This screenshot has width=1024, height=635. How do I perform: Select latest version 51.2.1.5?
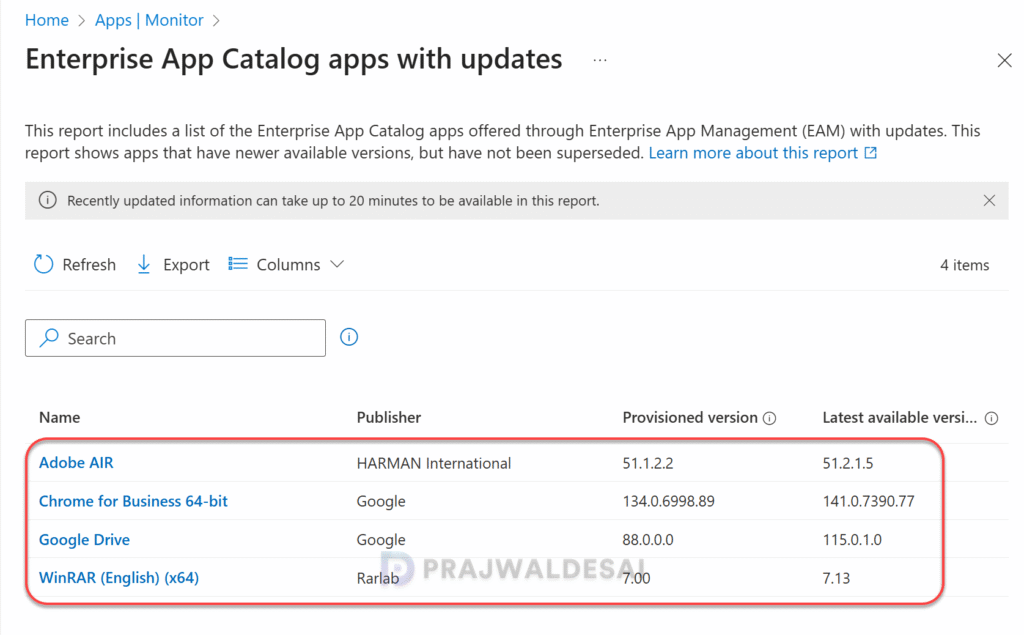[x=848, y=463]
